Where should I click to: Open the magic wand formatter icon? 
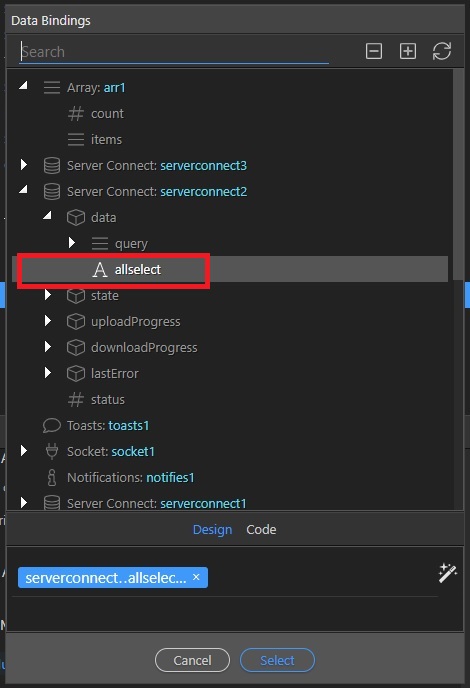coord(448,573)
